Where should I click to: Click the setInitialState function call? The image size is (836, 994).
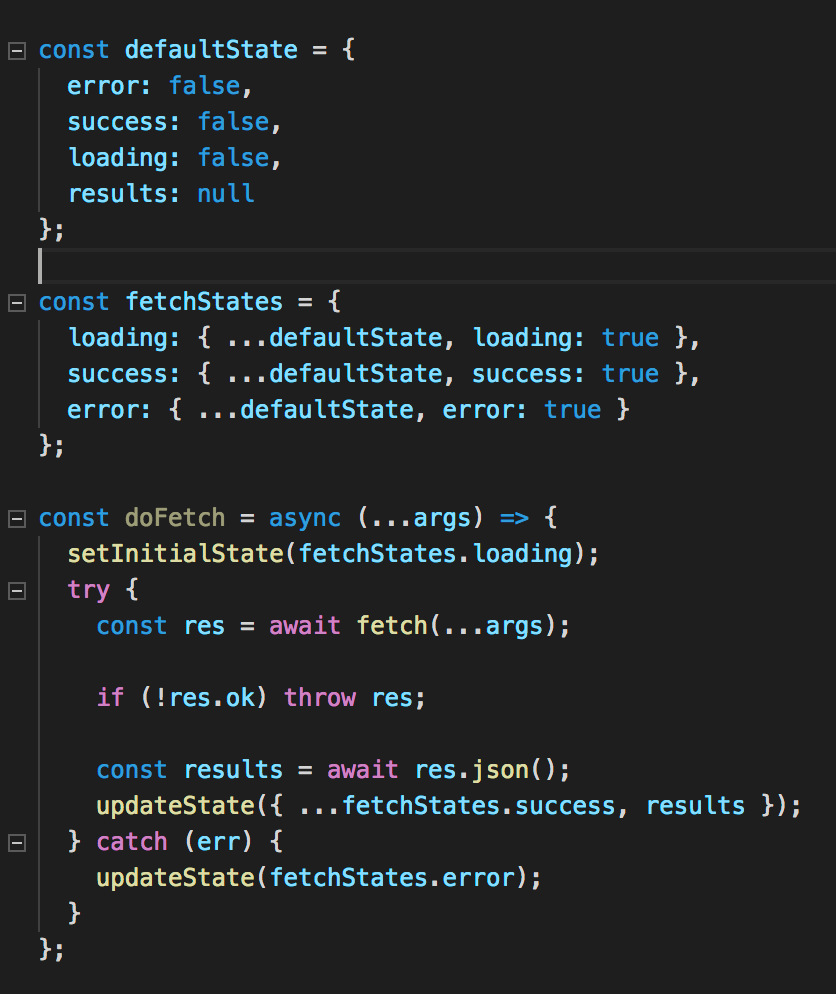pos(175,553)
